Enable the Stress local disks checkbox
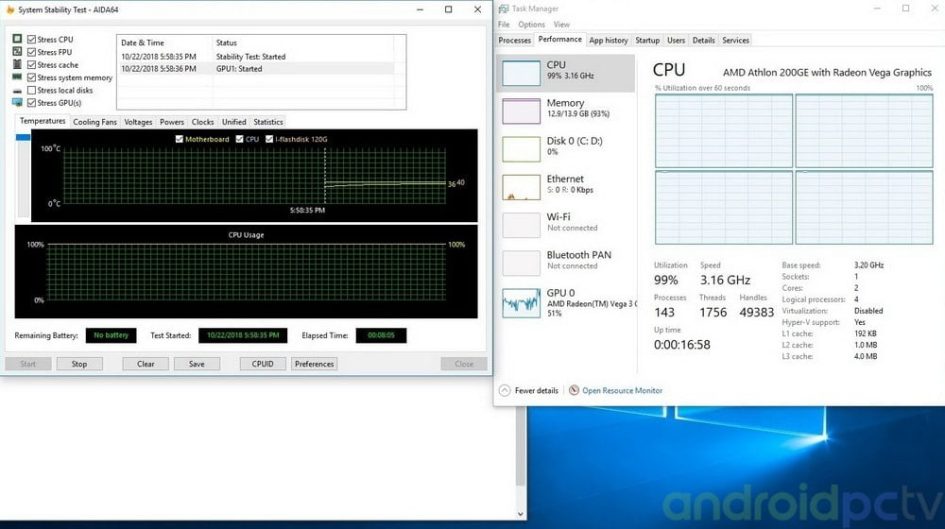The image size is (945, 529). pyautogui.click(x=31, y=90)
